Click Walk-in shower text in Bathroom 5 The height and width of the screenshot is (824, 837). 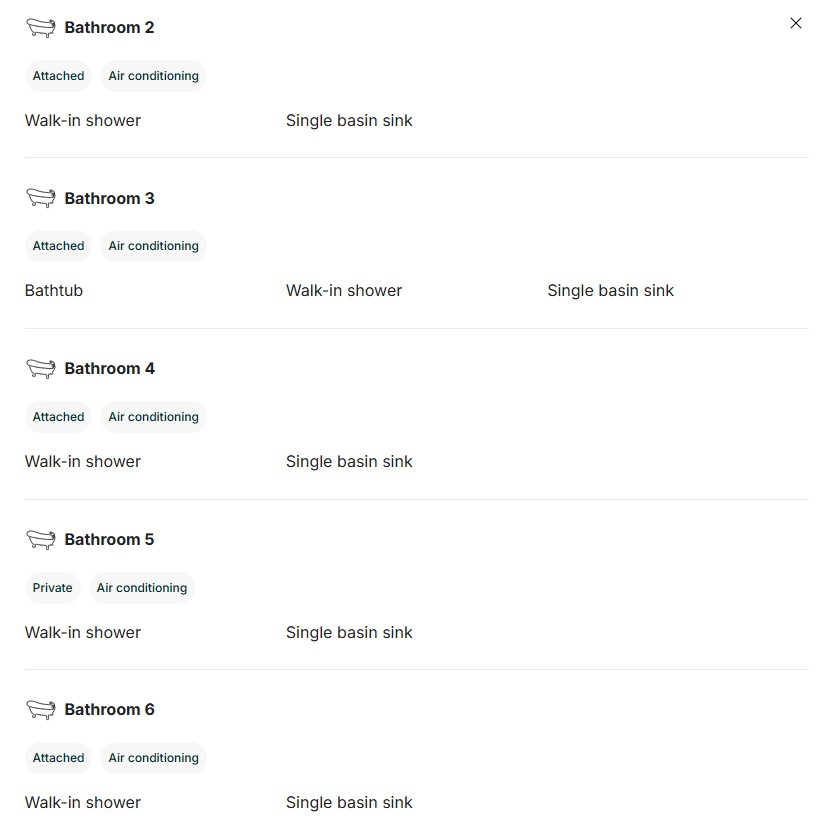[83, 632]
